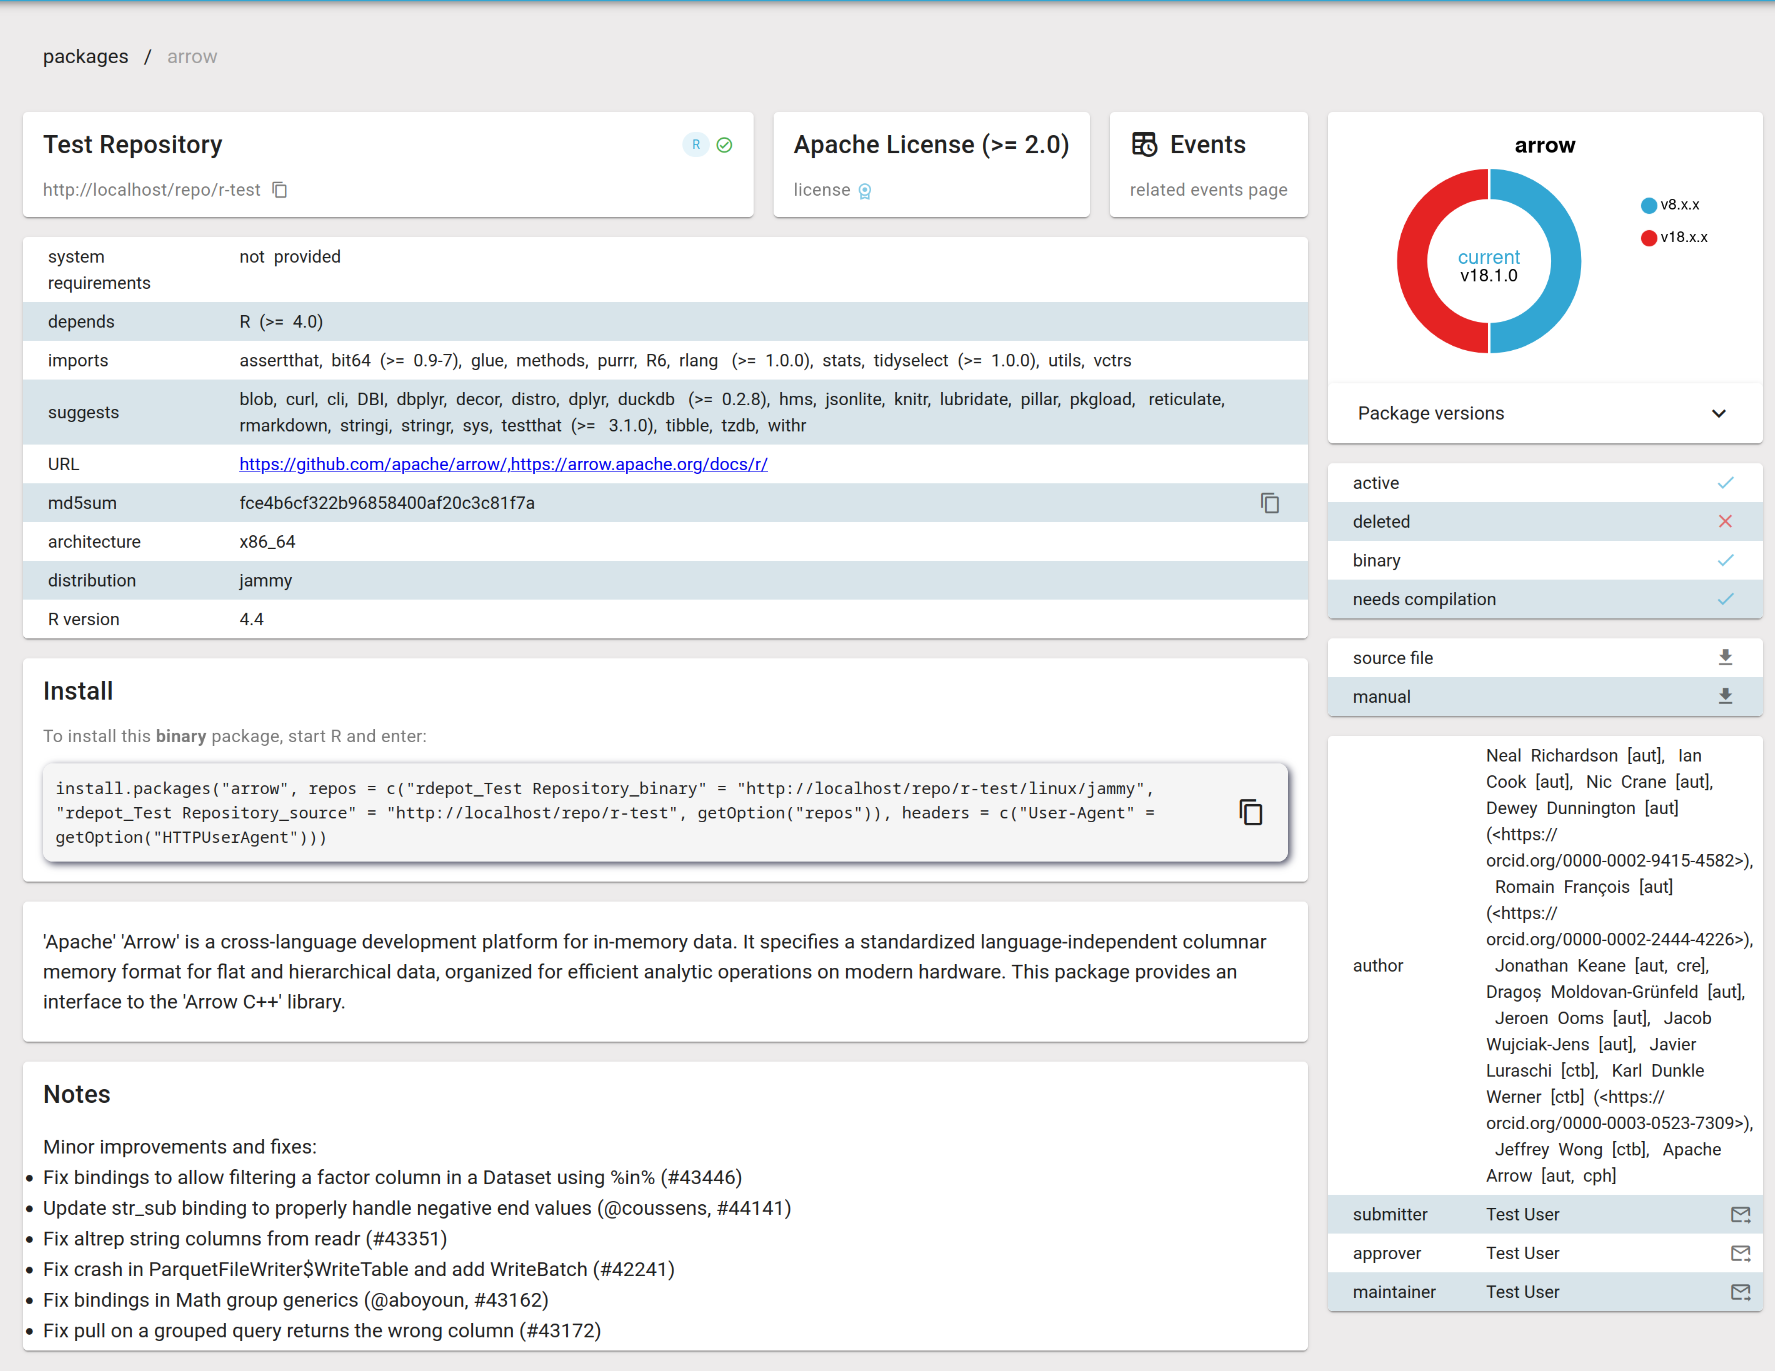The image size is (1775, 1371).
Task: Click the 'Notes' section heading
Action: pos(76,1094)
